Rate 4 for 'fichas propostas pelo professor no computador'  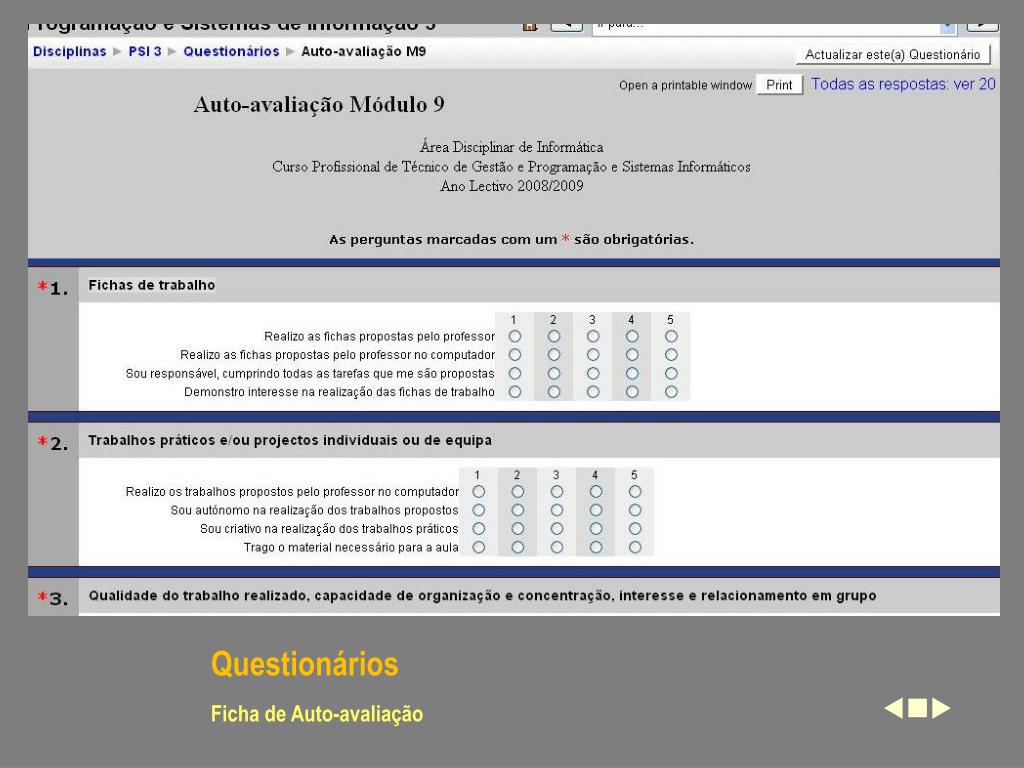pyautogui.click(x=632, y=355)
